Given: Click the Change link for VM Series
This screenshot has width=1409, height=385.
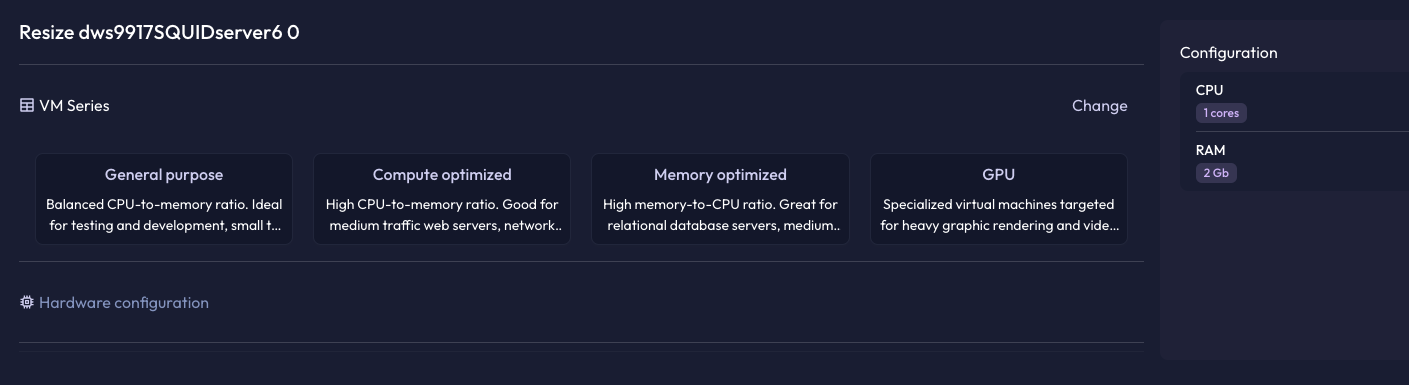Looking at the screenshot, I should [x=1099, y=105].
